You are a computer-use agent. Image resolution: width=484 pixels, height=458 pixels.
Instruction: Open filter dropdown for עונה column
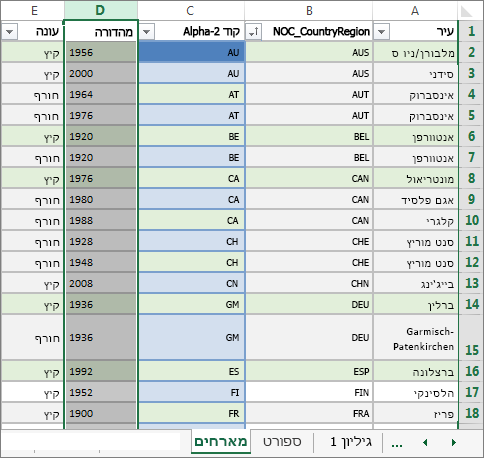pyautogui.click(x=10, y=32)
